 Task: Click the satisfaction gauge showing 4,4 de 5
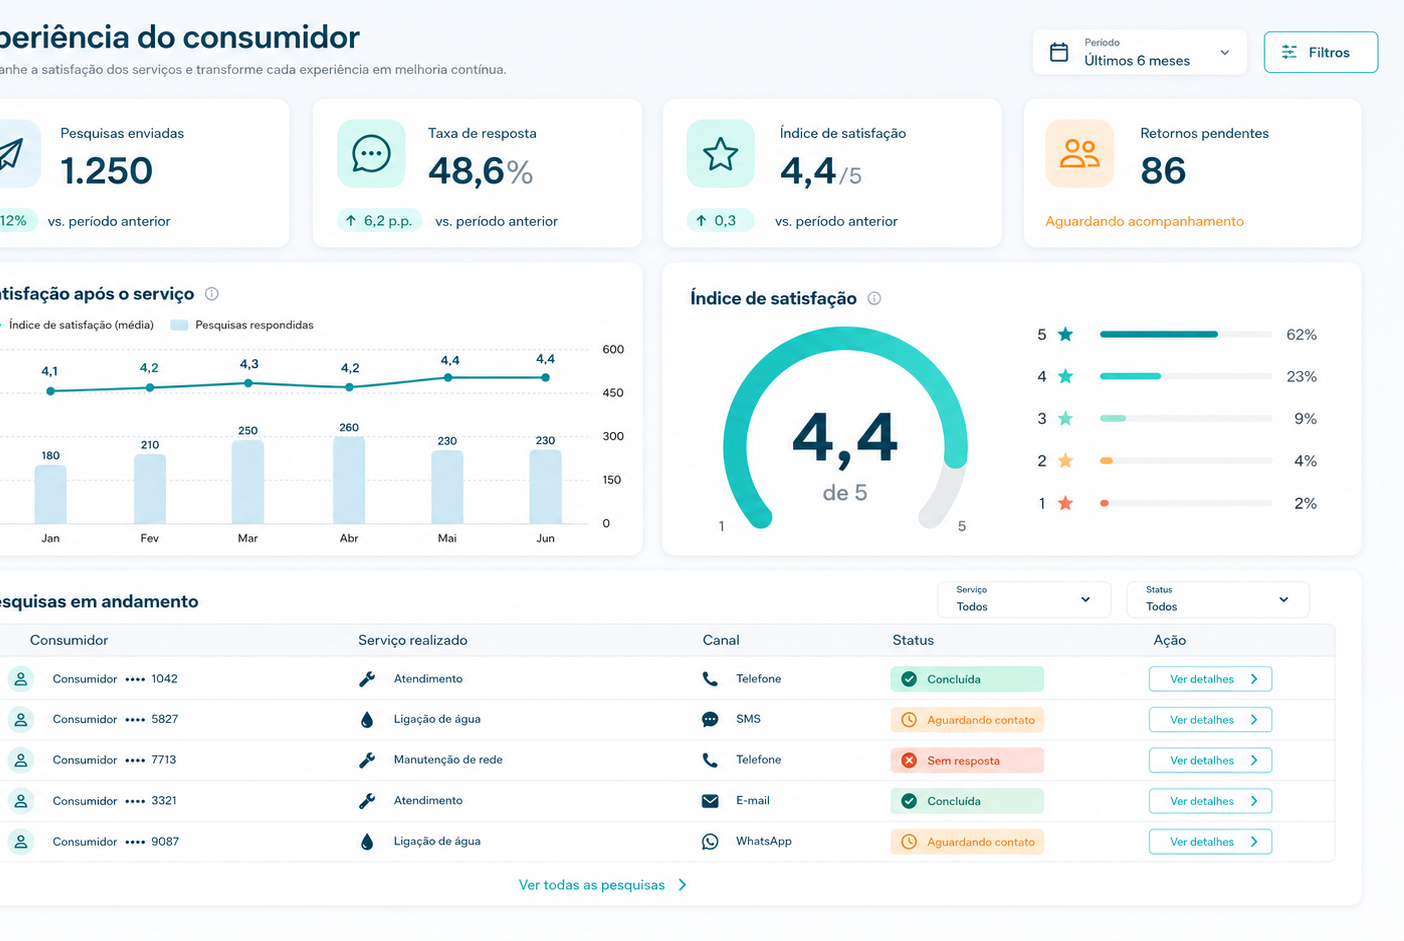point(845,430)
